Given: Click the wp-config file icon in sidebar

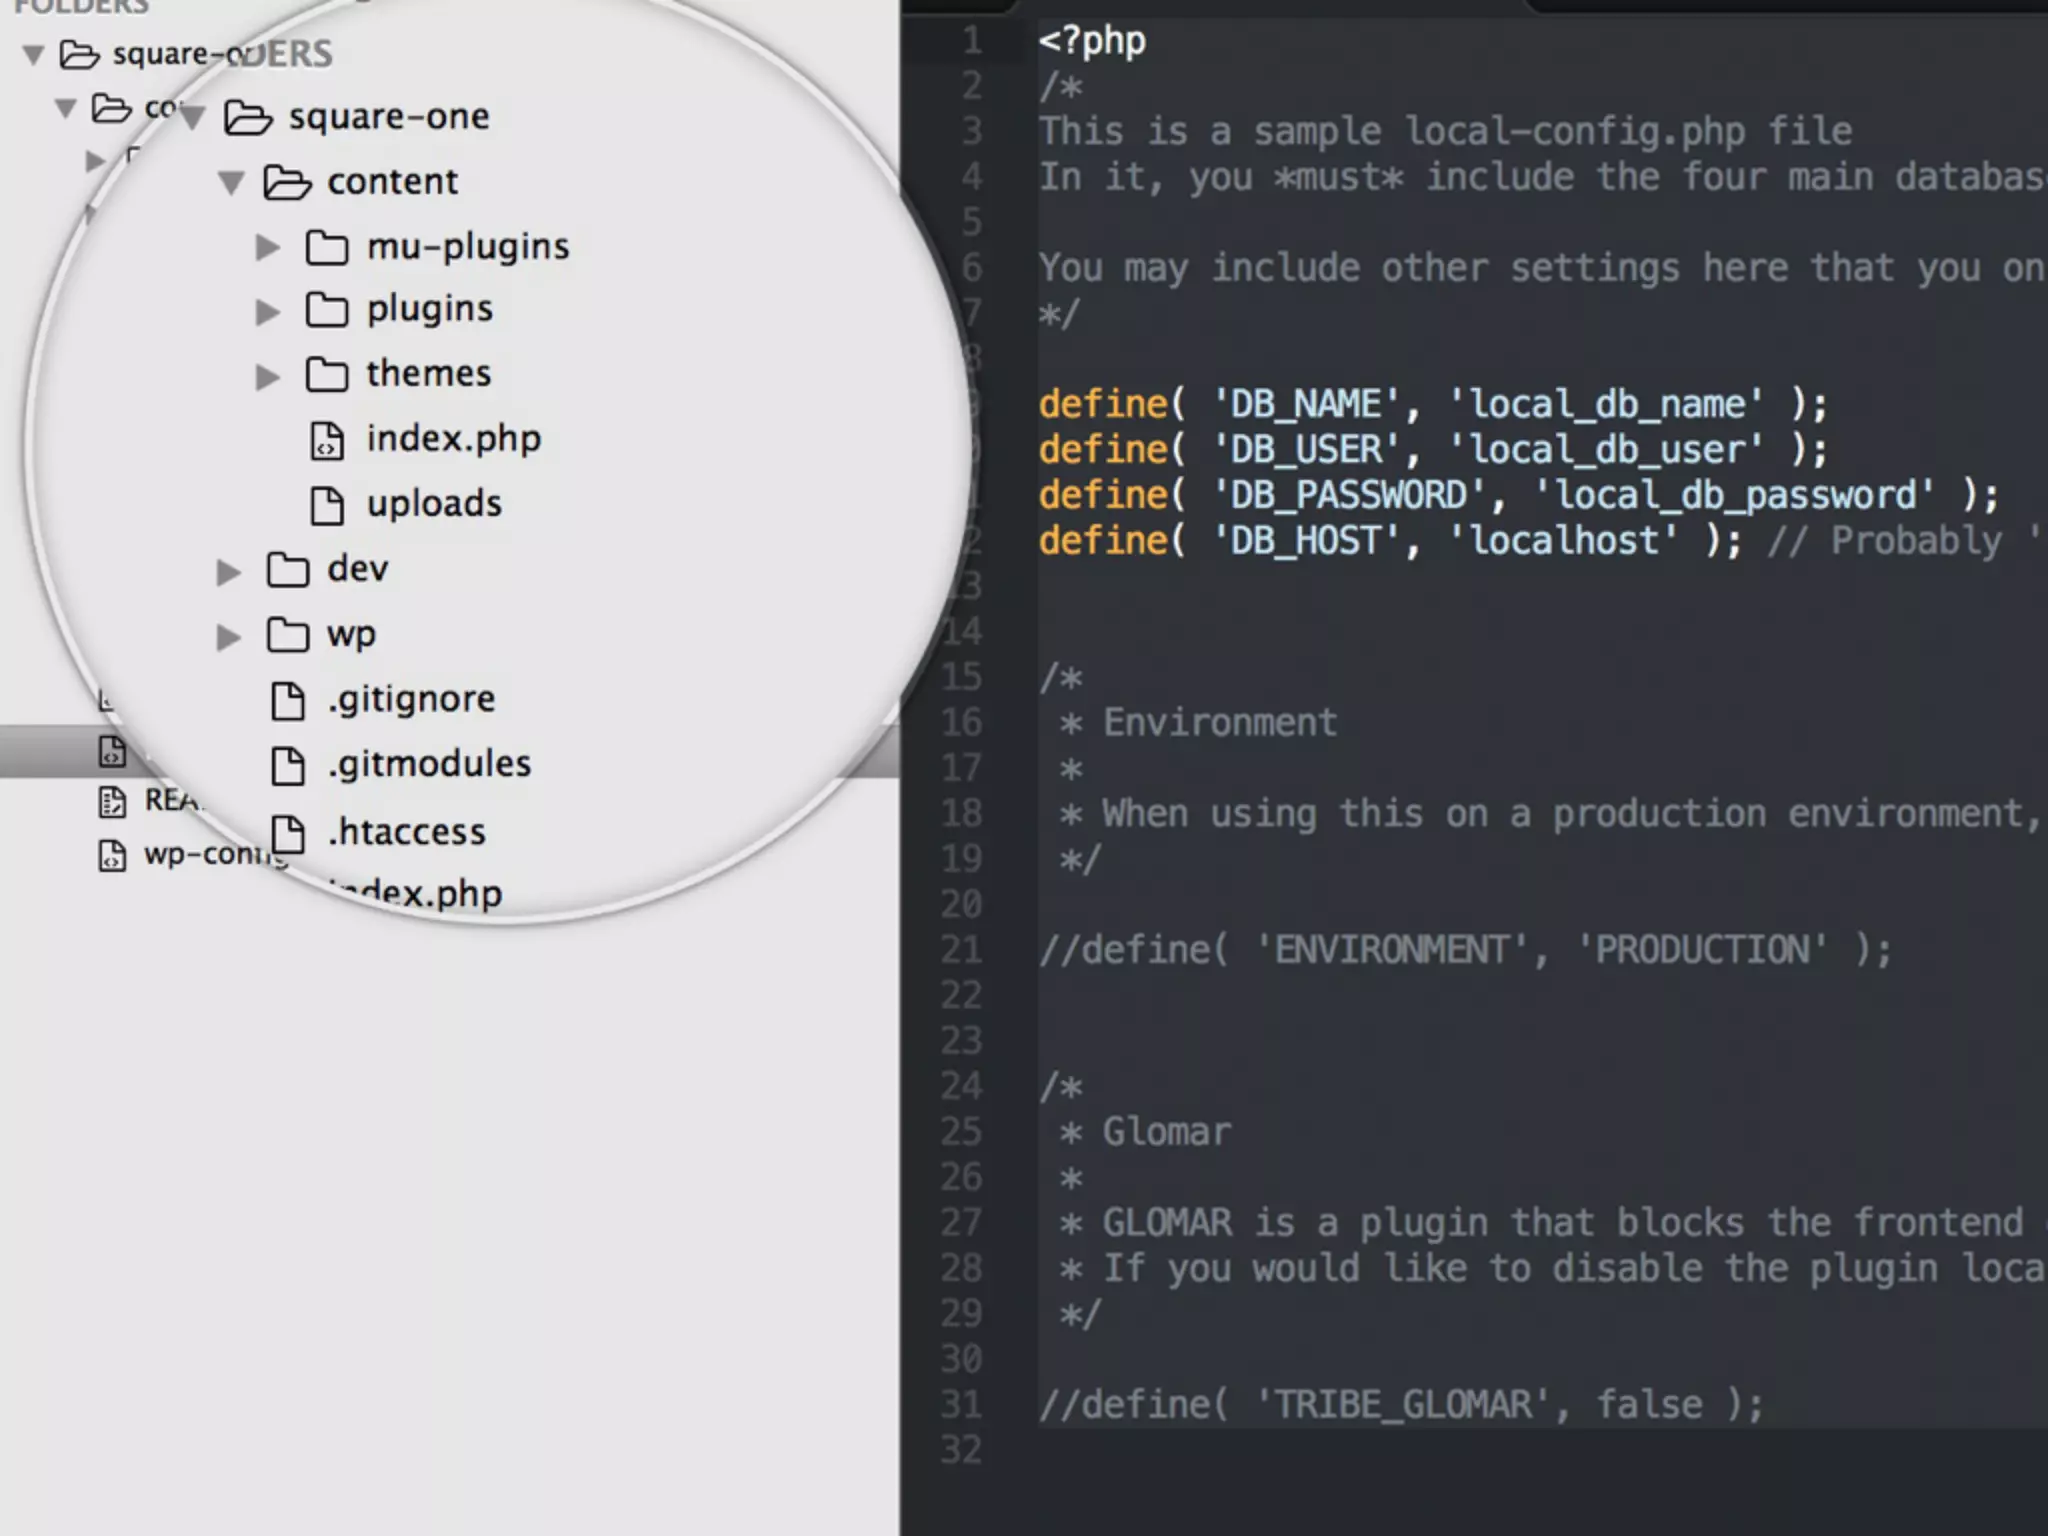Looking at the screenshot, I should 112,855.
